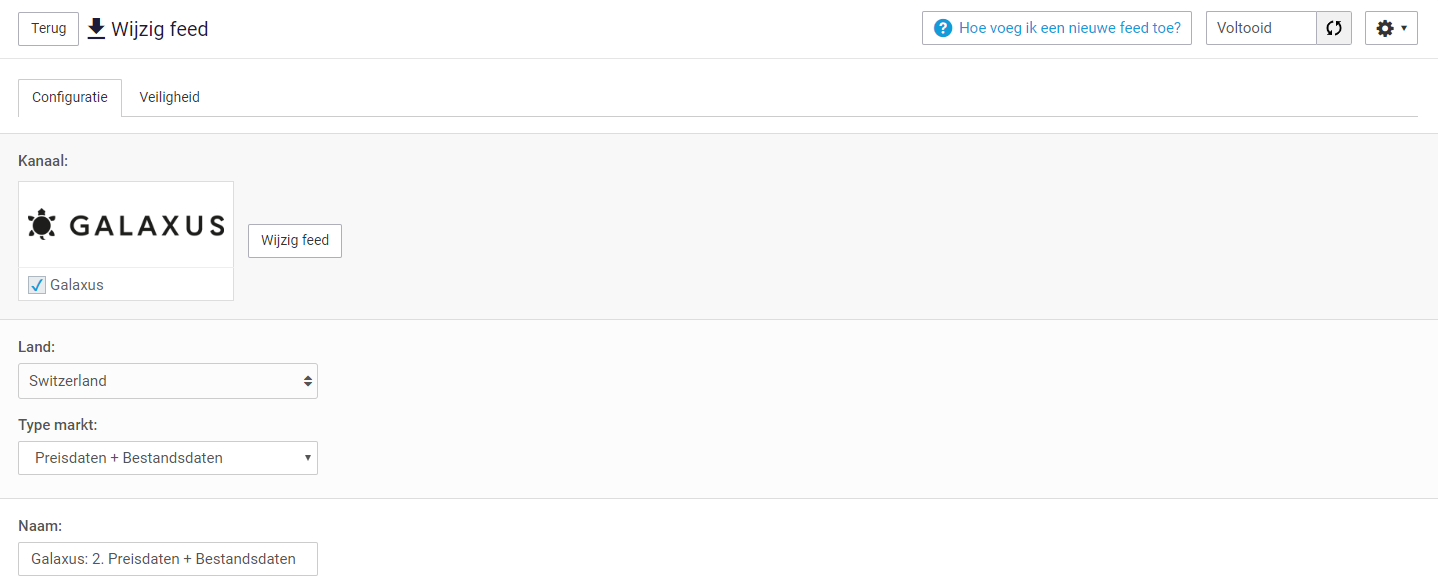Click the Voltooid status field
Screen dimensions: 1438x587
pos(1261,28)
